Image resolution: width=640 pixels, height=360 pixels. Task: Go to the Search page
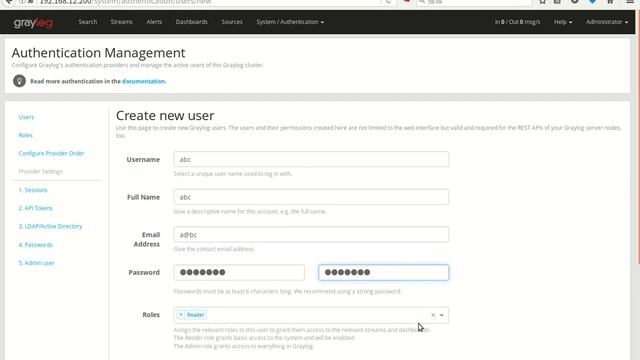pos(88,22)
